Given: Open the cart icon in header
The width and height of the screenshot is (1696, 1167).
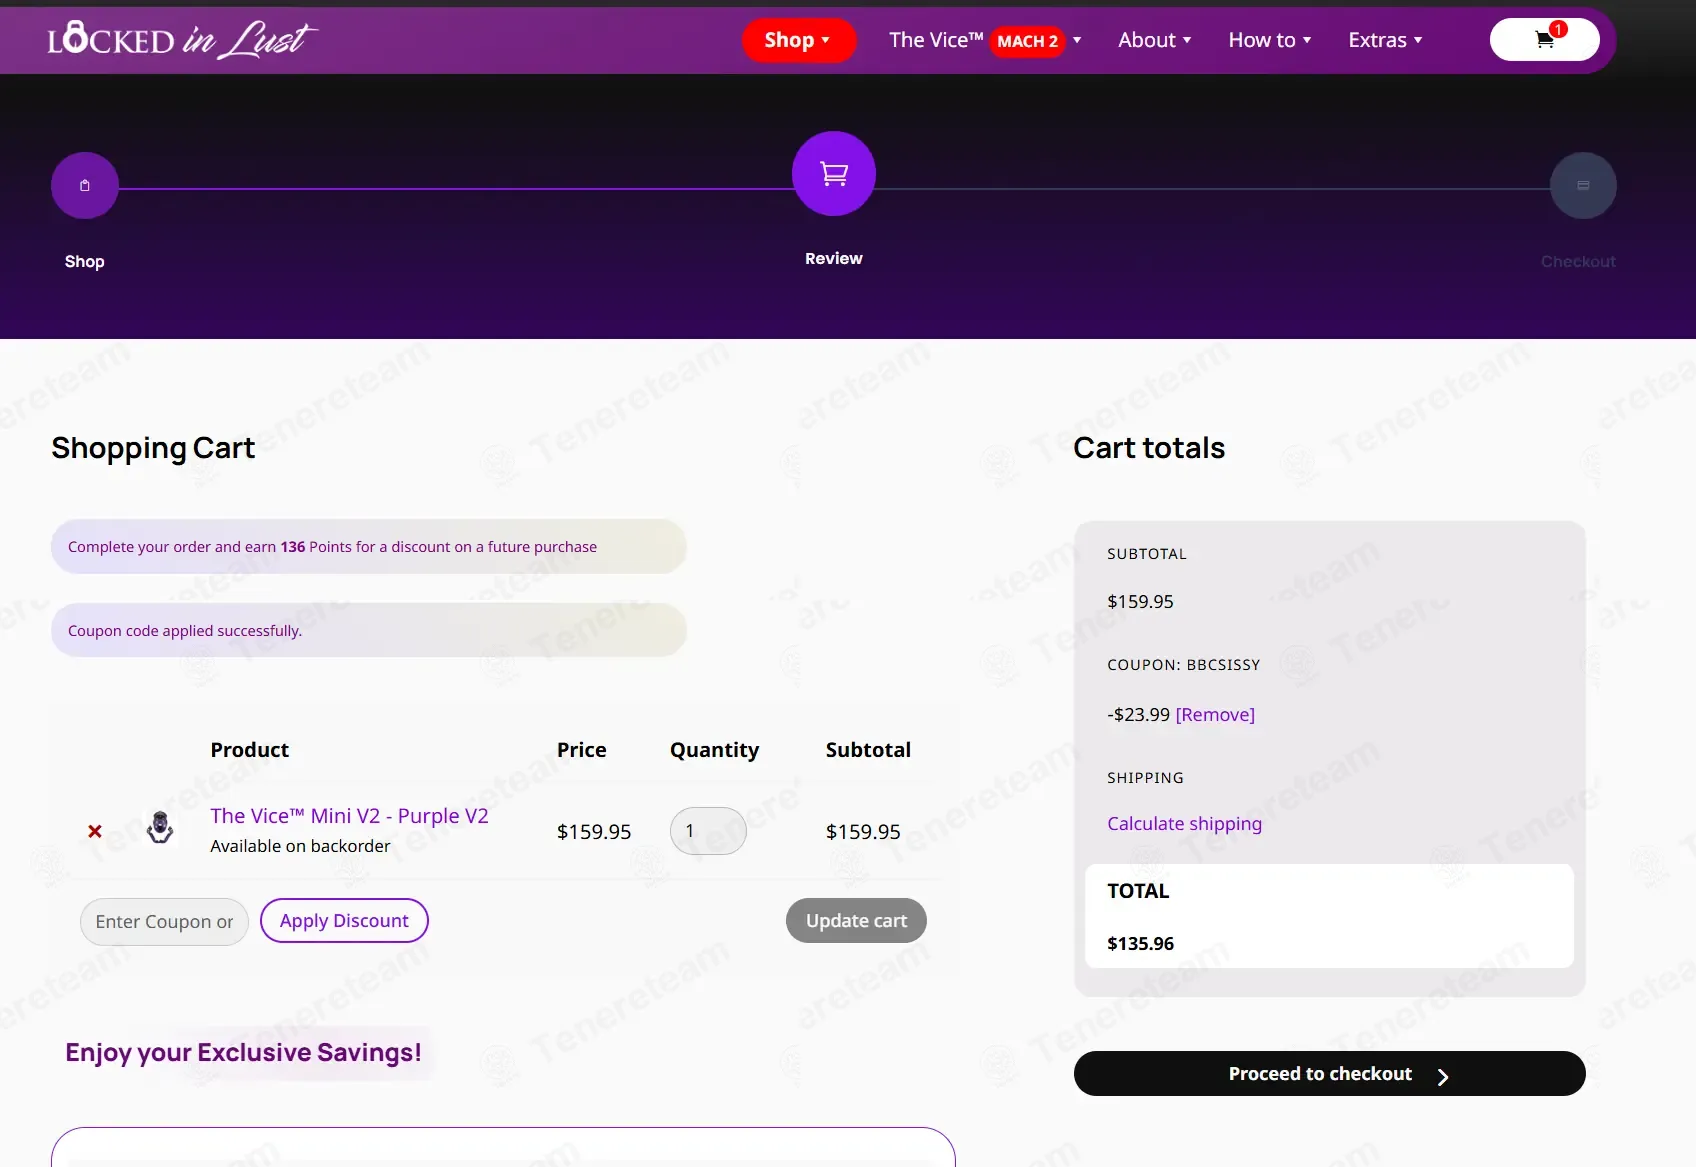Looking at the screenshot, I should 1544,40.
